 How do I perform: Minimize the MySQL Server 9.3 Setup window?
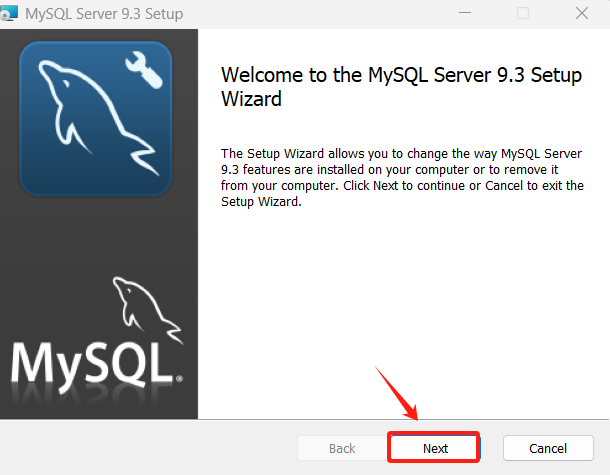(465, 13)
